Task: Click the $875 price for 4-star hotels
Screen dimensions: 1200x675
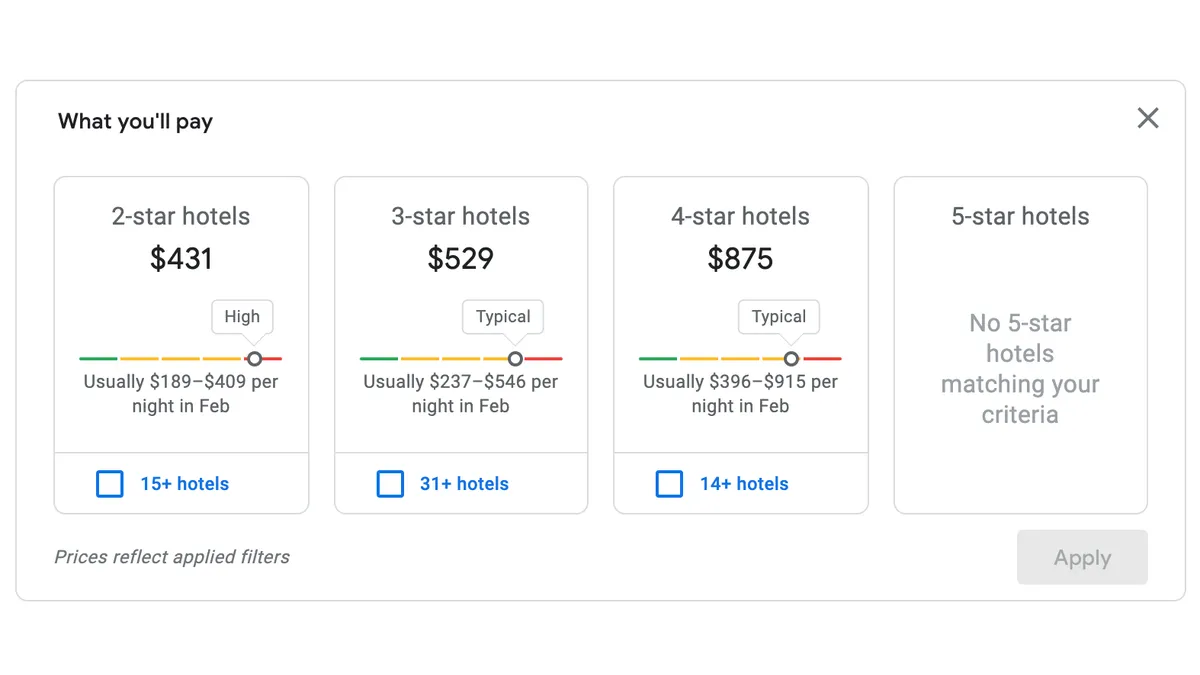Action: (740, 259)
